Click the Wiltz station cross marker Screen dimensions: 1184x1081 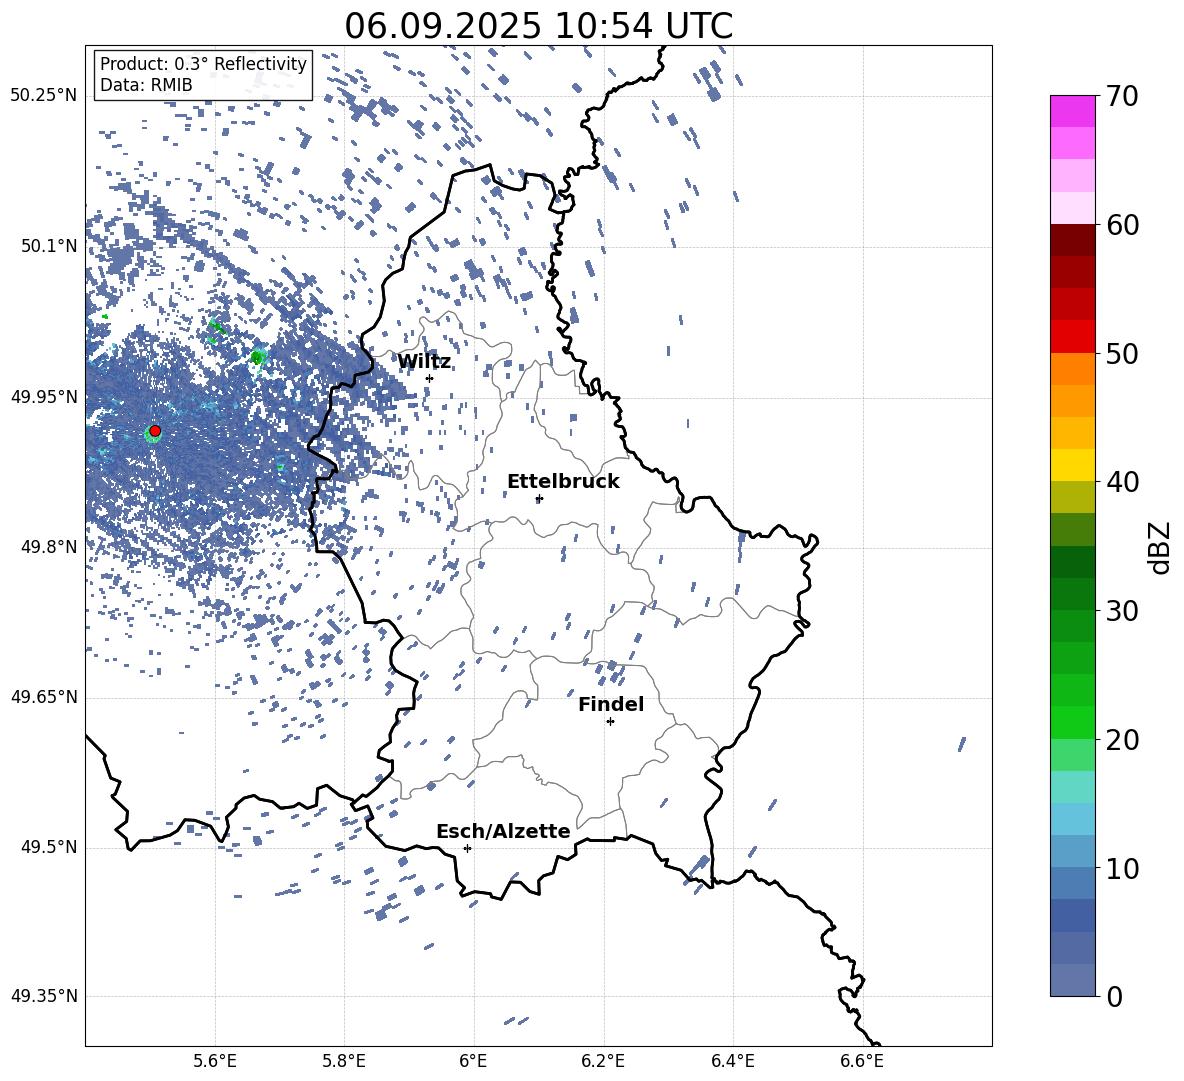429,378
